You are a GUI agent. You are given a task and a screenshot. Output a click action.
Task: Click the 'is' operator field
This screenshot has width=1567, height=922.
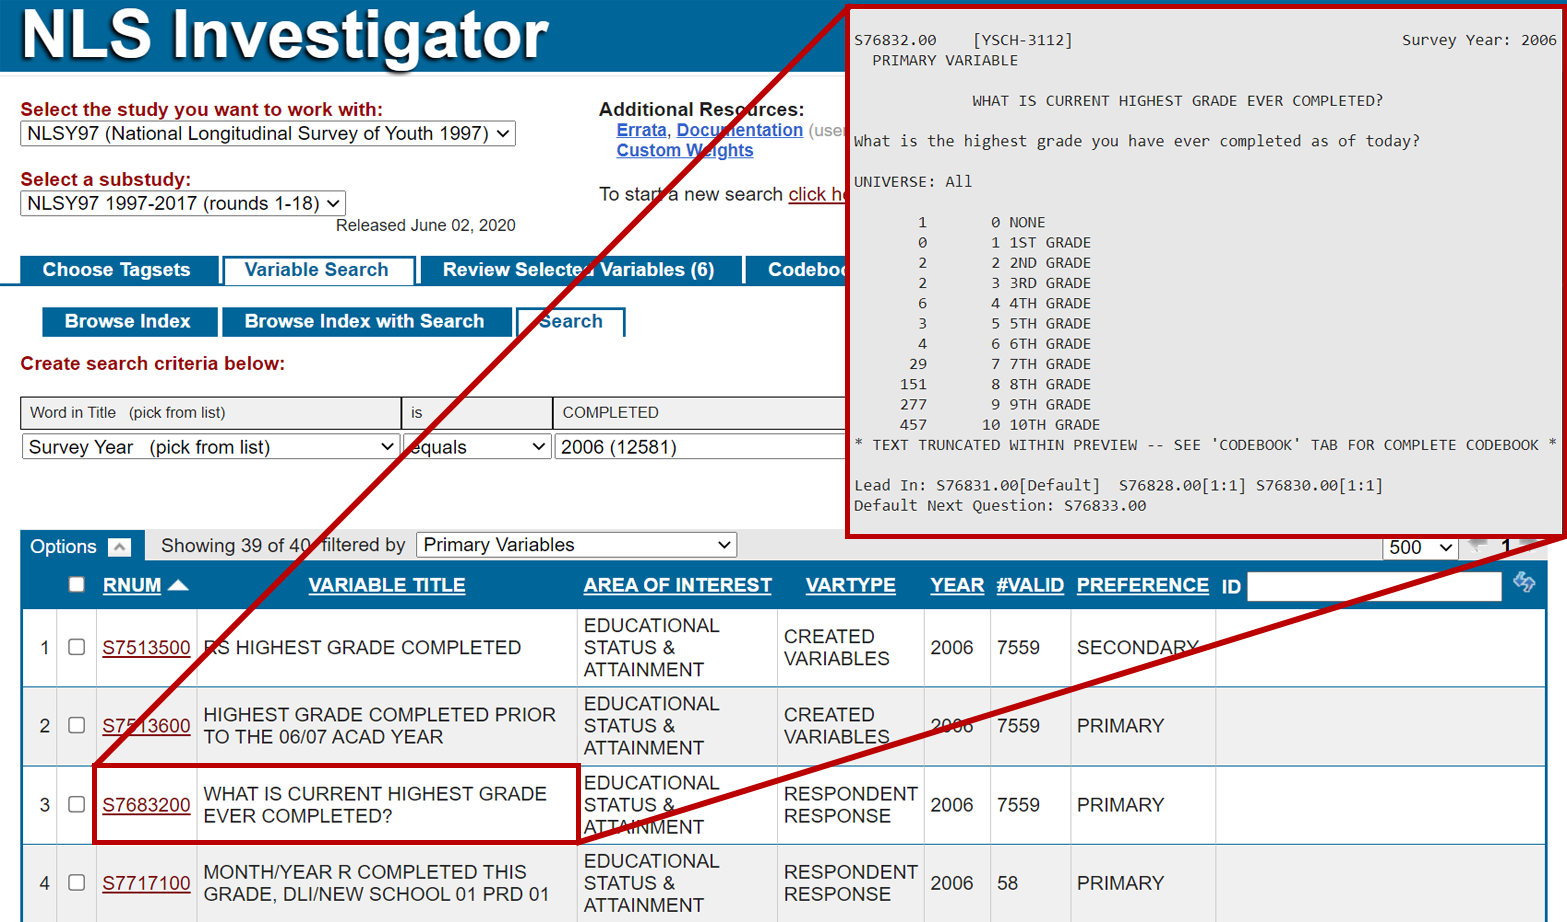[x=477, y=413]
